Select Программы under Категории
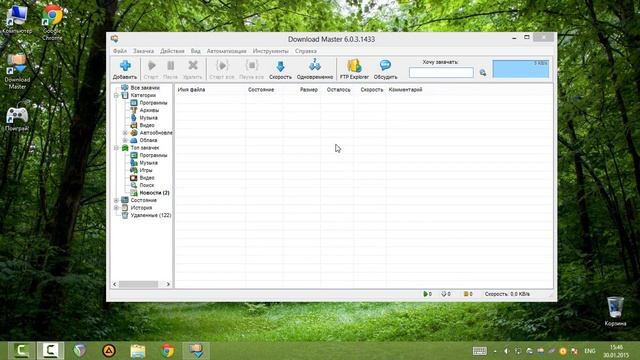 point(153,103)
